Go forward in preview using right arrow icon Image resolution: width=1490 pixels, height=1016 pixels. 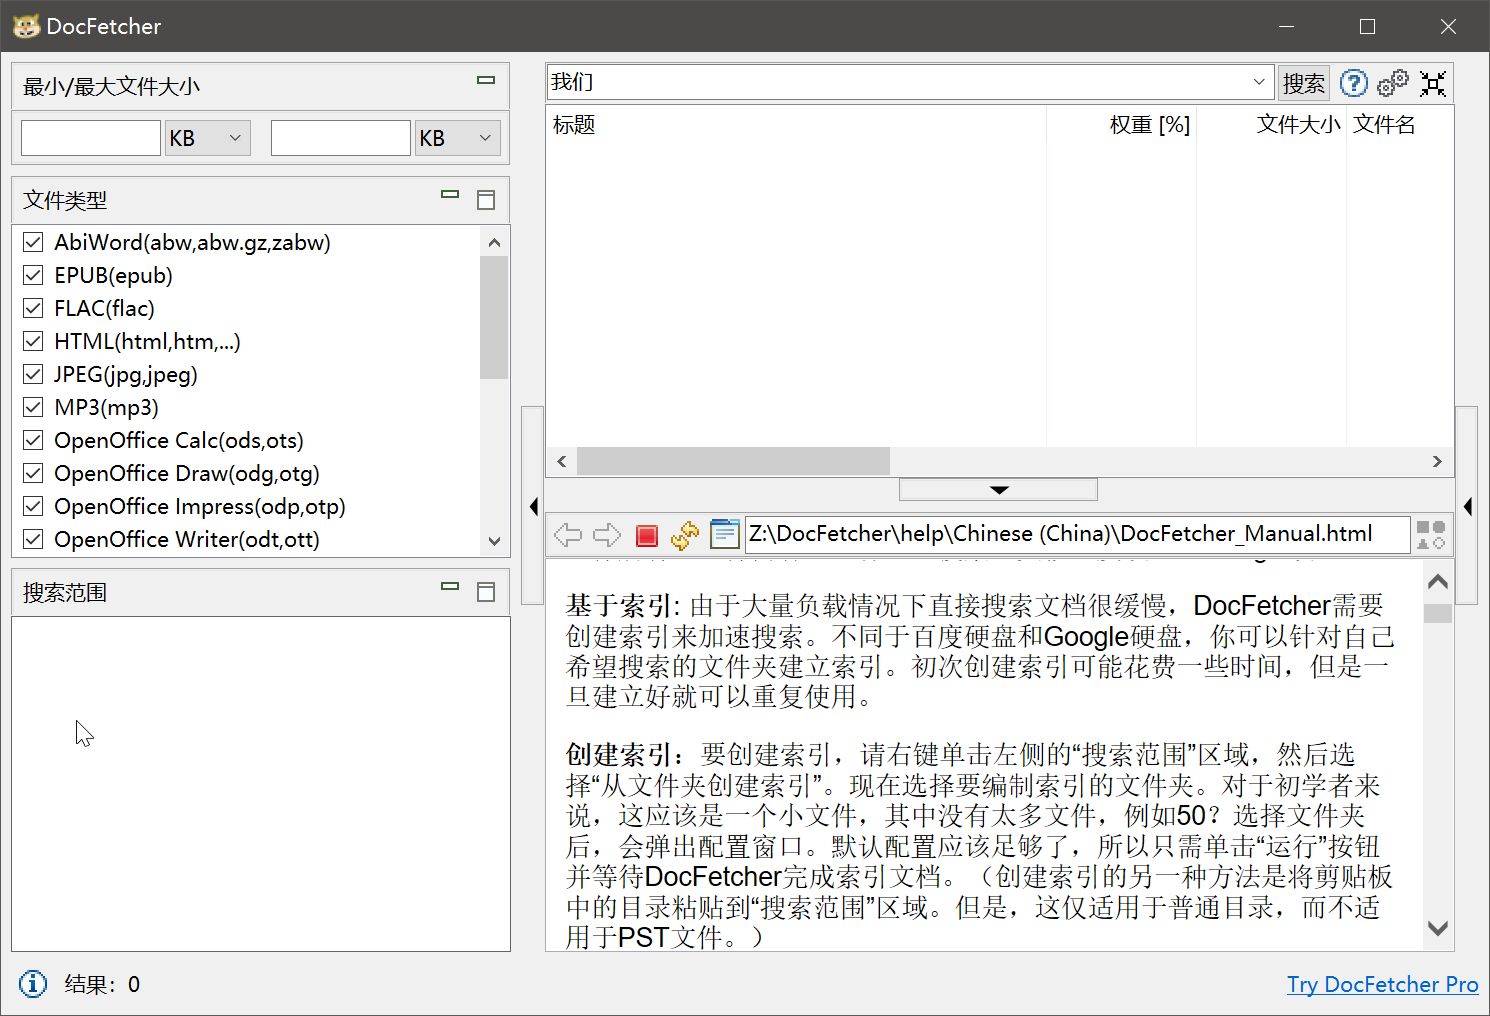pyautogui.click(x=607, y=535)
